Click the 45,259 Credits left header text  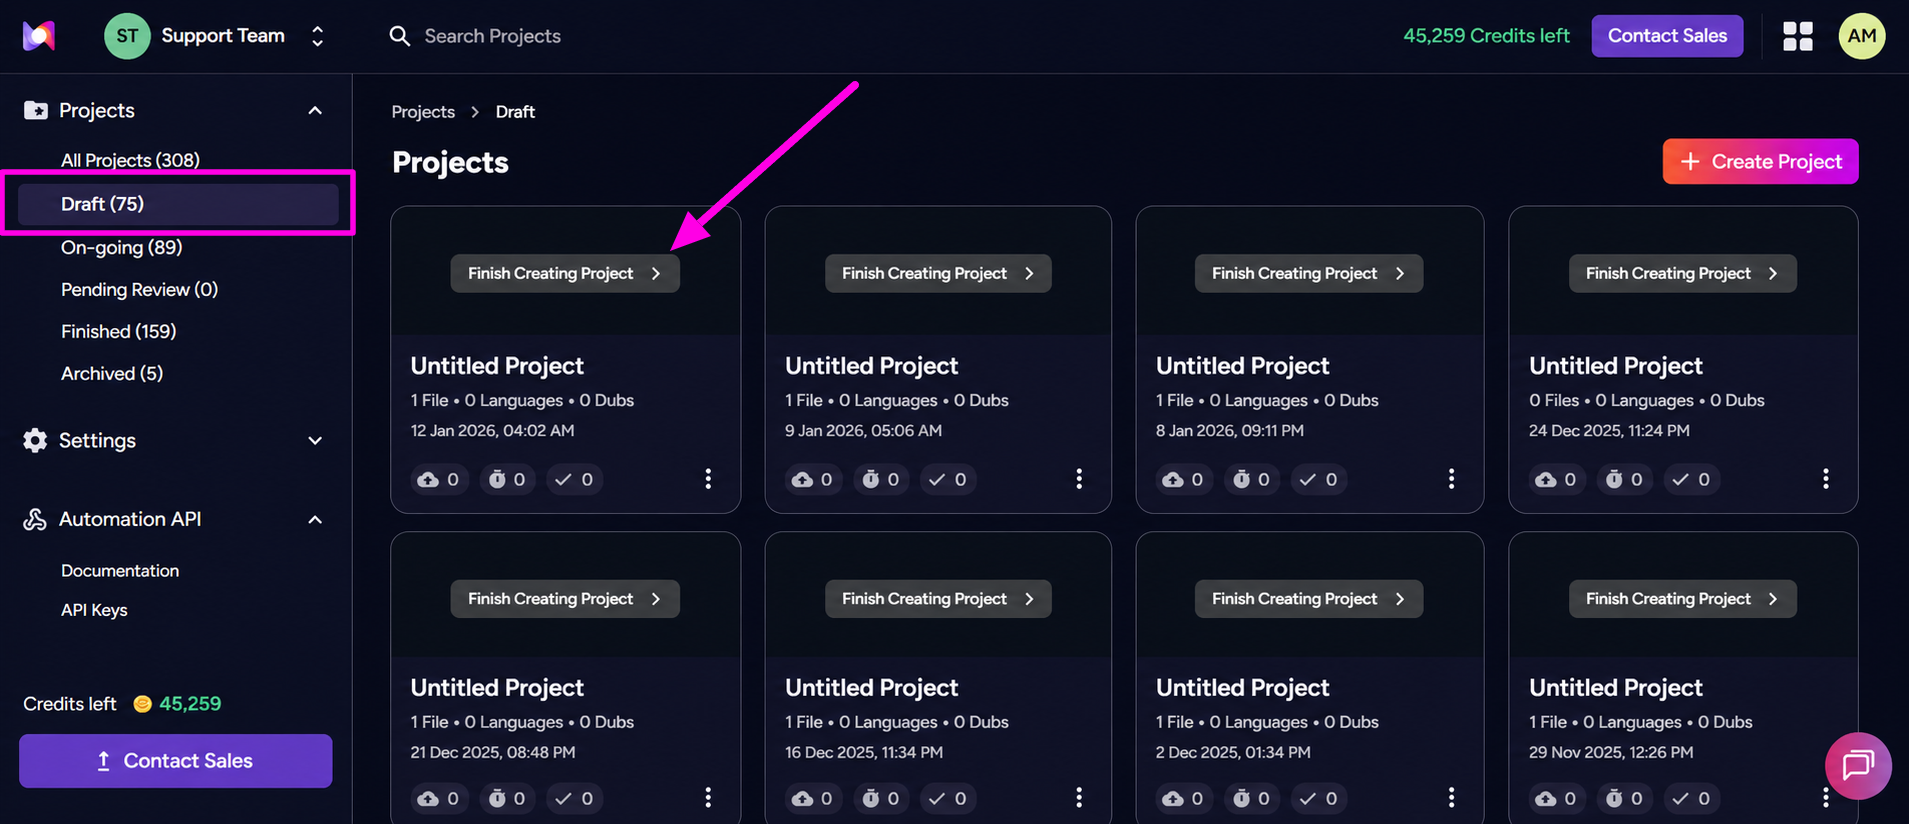tap(1486, 36)
